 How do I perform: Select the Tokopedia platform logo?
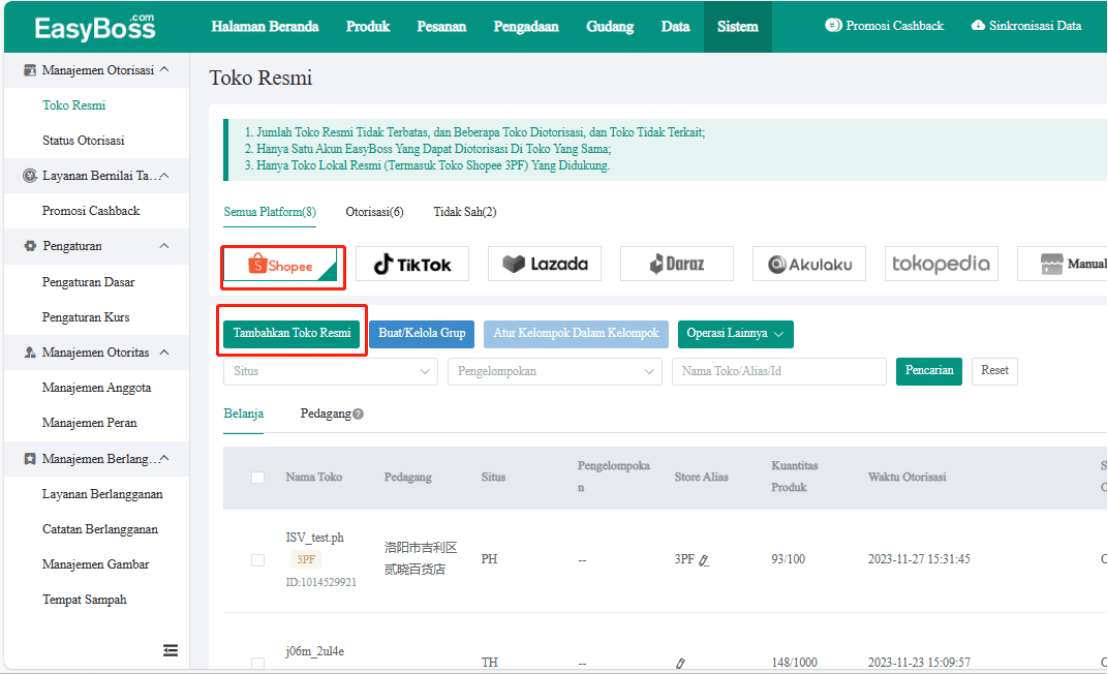click(x=941, y=264)
